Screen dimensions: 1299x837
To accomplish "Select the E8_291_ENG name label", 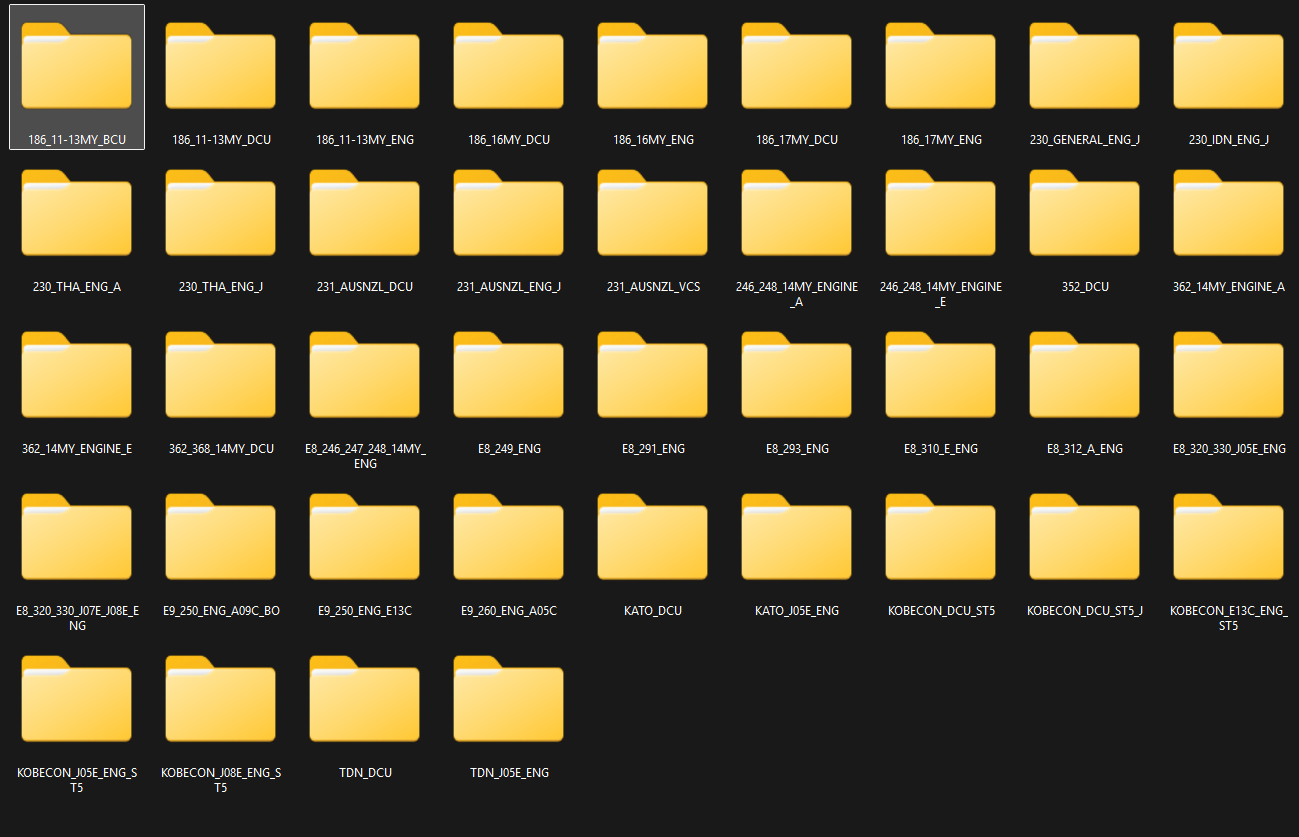I will [653, 449].
